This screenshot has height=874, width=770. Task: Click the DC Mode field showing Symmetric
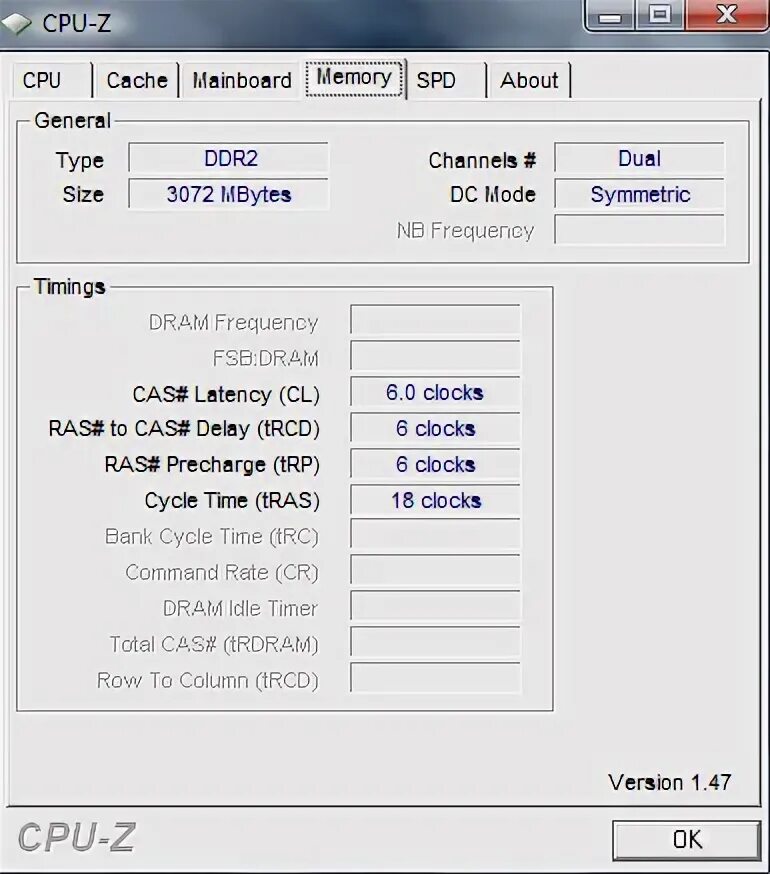[640, 194]
